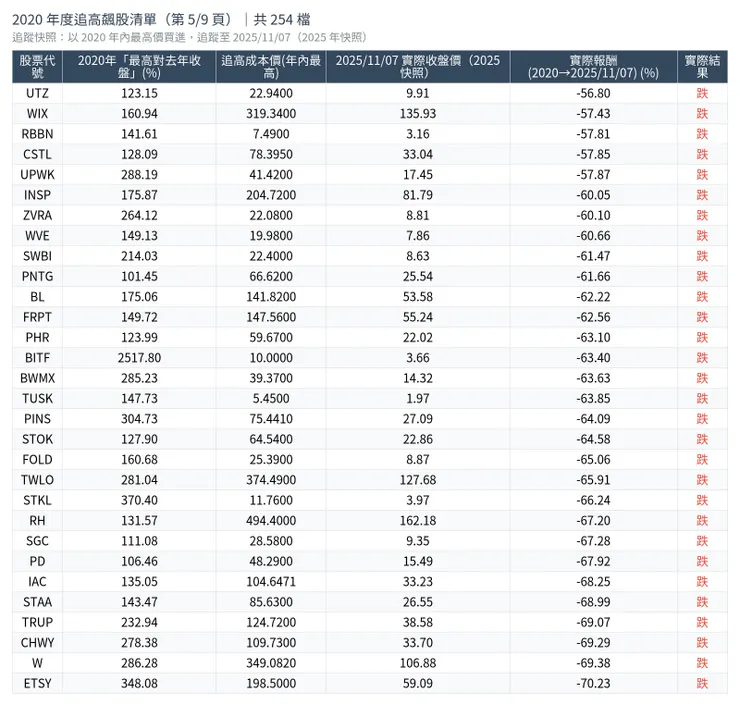
Task: Select the UTZ ticker cell
Action: [x=37, y=93]
